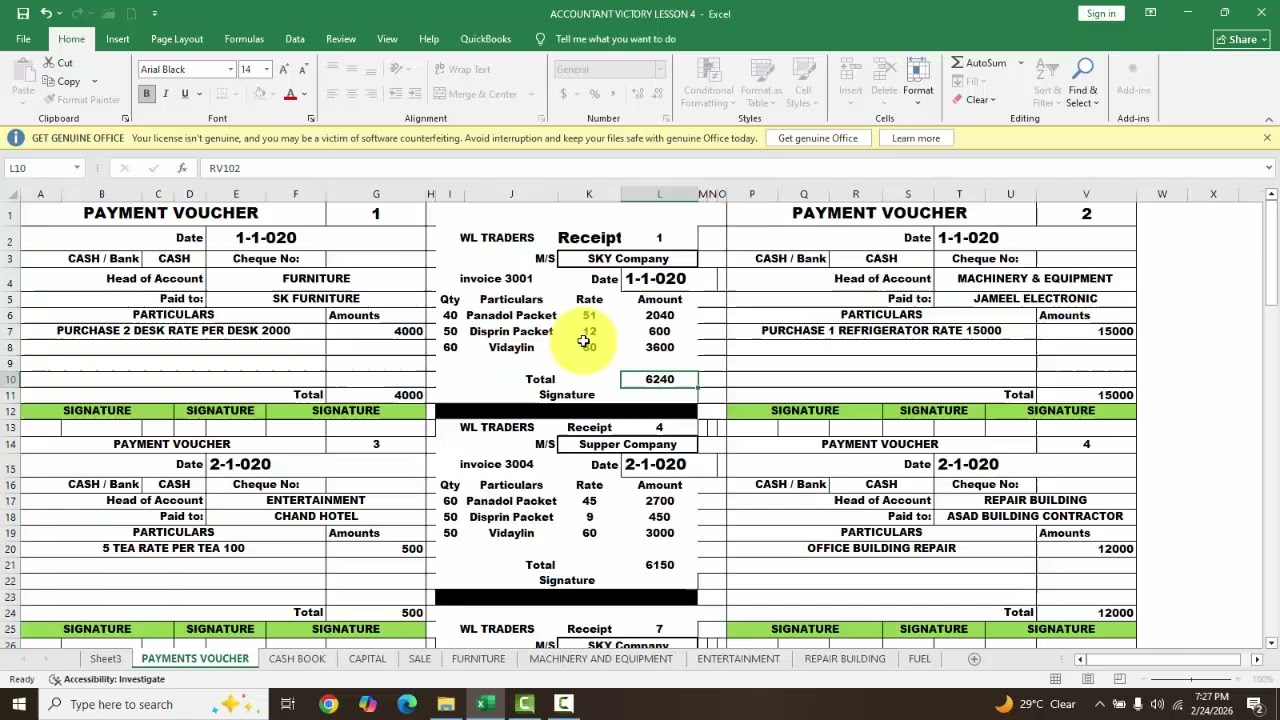Click Get genuine Office button
Screen dimensions: 1280x720
coord(818,138)
